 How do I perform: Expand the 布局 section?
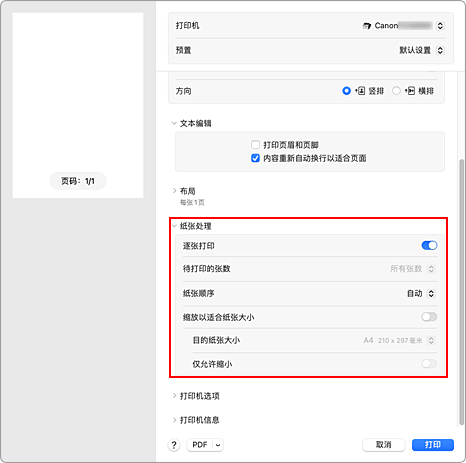[x=174, y=191]
